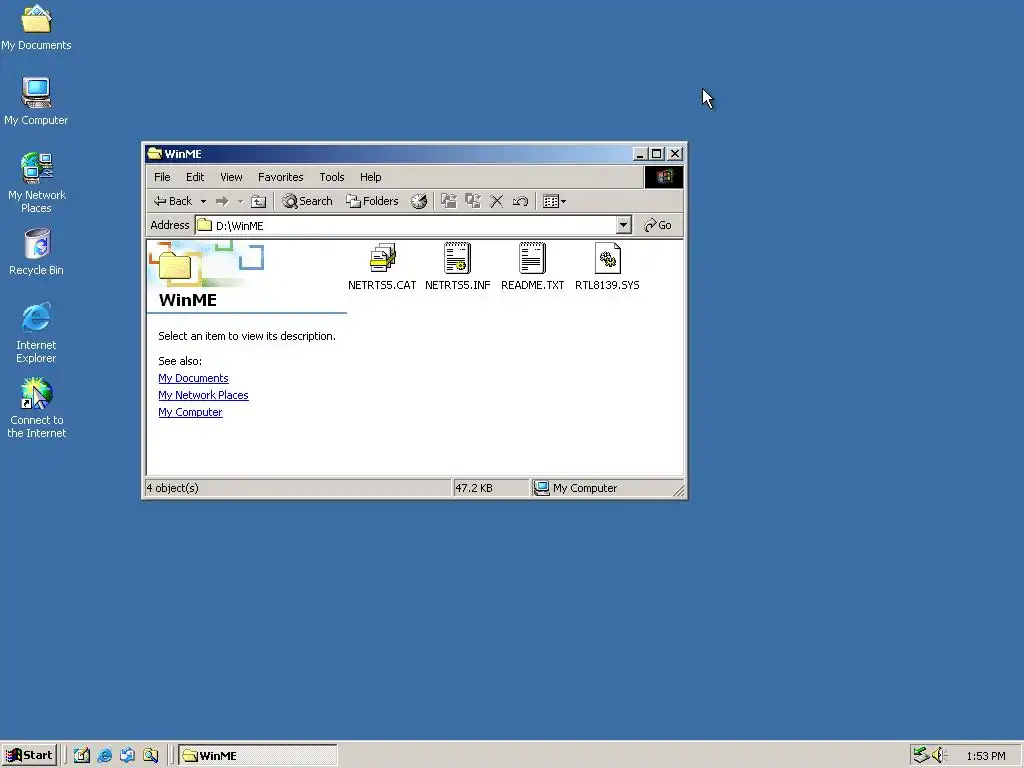
Task: Follow the My Documents link
Action: coord(193,378)
